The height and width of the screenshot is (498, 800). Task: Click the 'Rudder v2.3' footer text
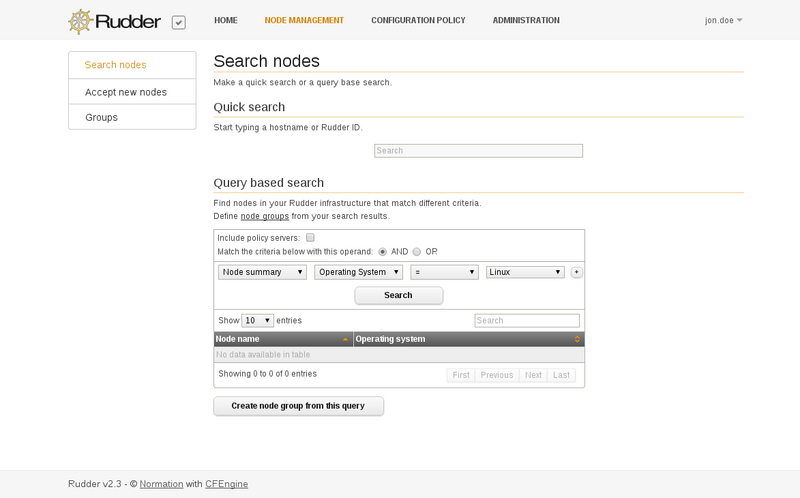(x=95, y=484)
